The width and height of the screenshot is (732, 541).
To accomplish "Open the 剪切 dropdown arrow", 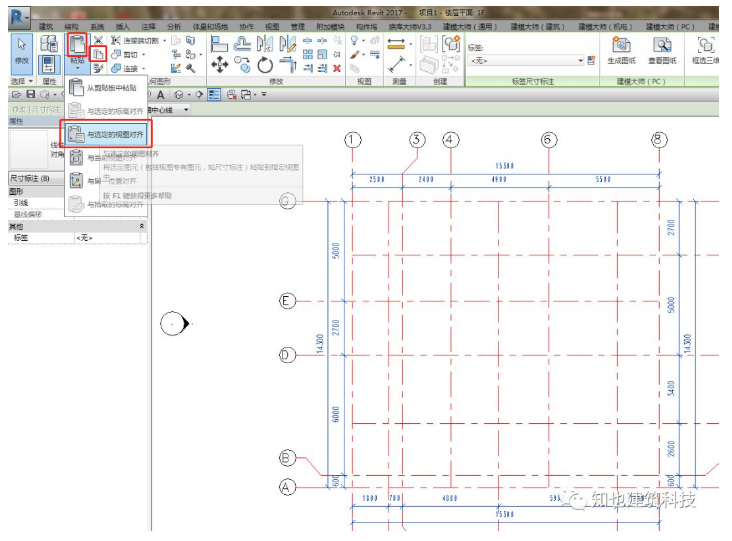I will click(143, 55).
